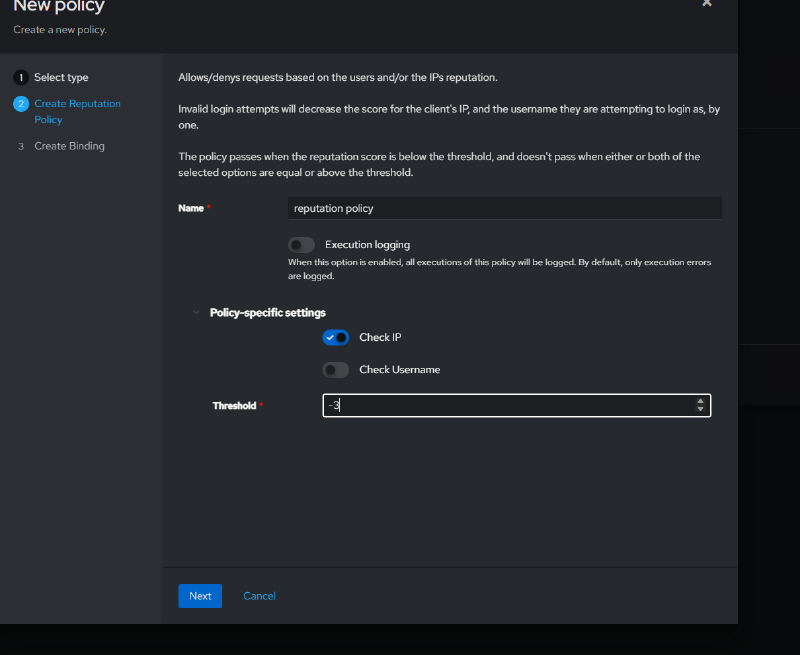The image size is (800, 655).
Task: Increase the Threshold using the up arrow
Action: pyautogui.click(x=701, y=401)
